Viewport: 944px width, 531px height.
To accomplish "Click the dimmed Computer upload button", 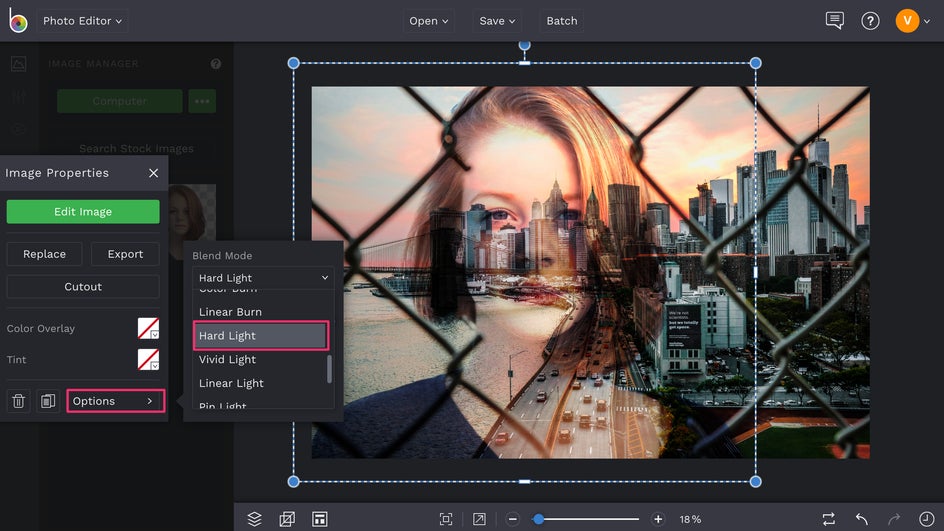I will 120,101.
